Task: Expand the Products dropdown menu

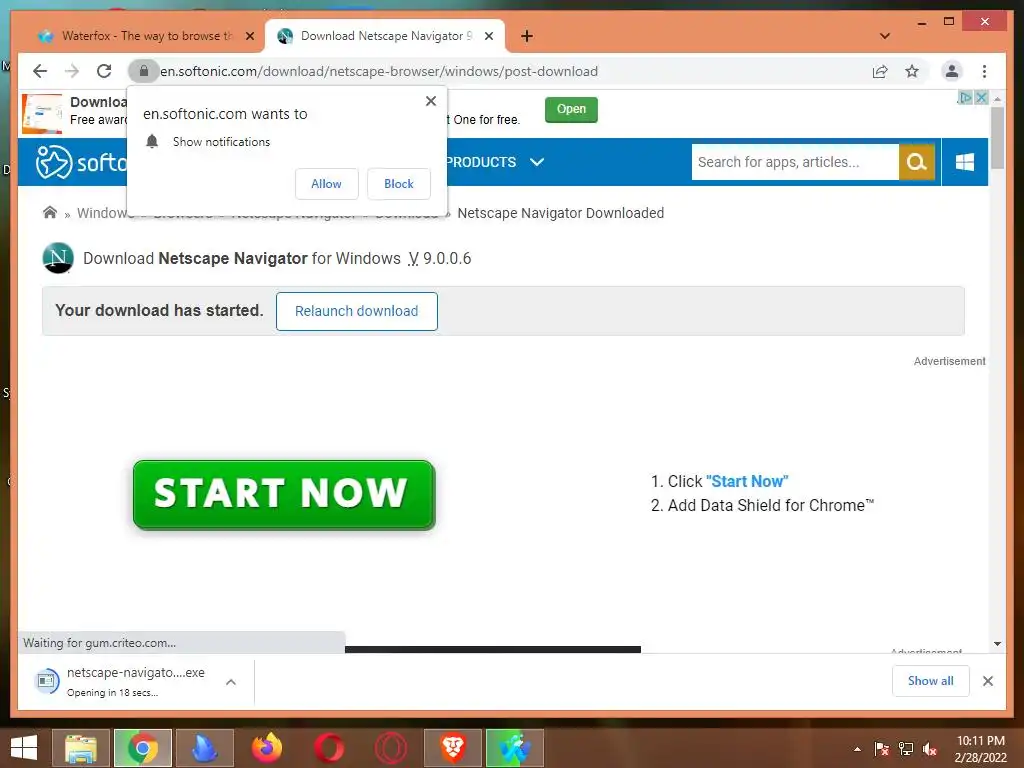Action: click(x=494, y=162)
